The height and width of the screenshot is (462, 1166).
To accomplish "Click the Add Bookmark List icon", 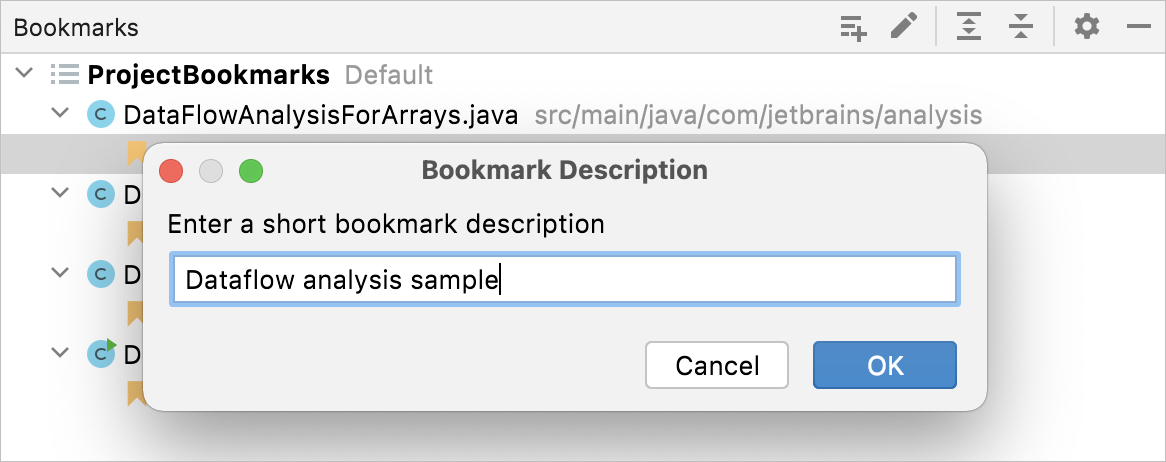I will point(852,28).
